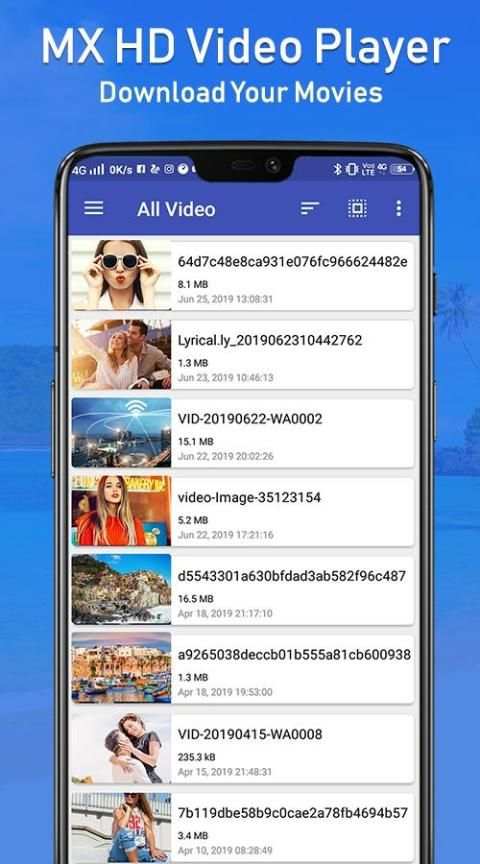Click the 16.5 MB file size

point(195,599)
